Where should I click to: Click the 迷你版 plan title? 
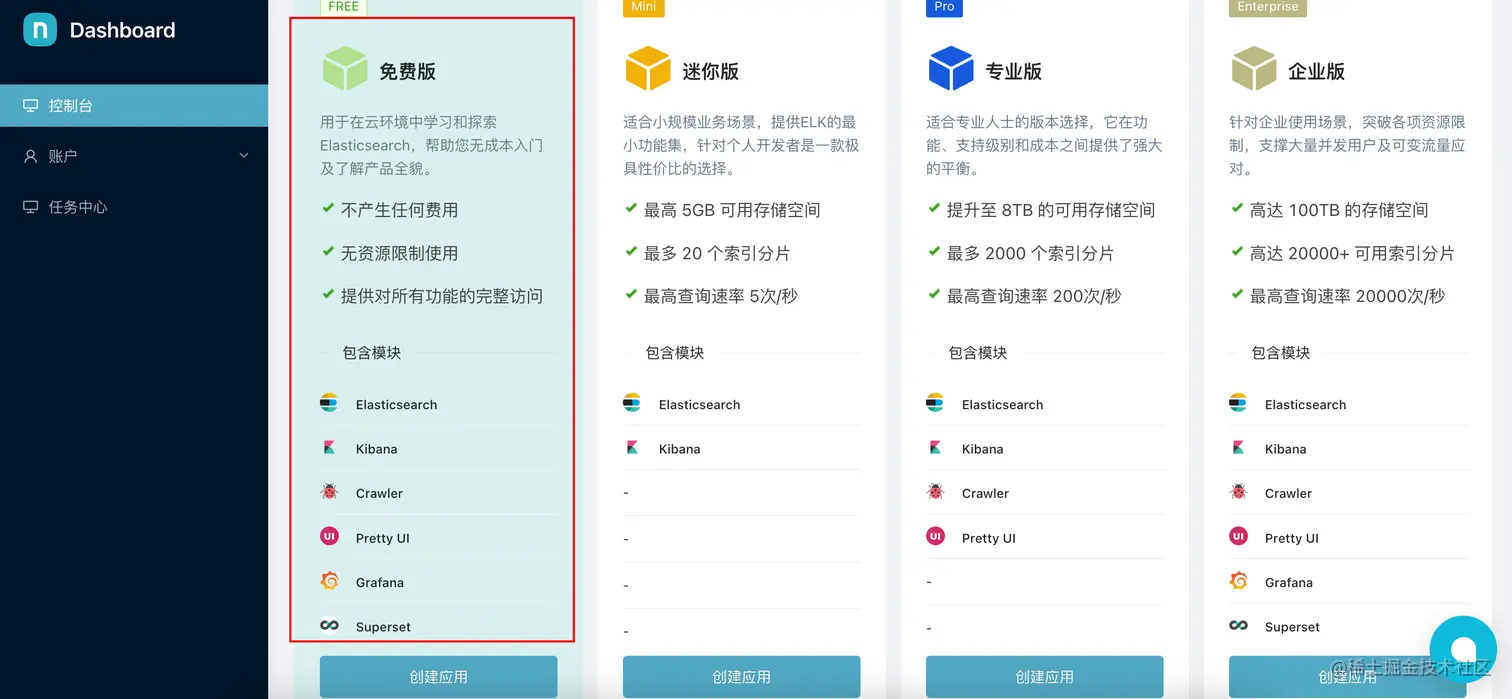(710, 71)
